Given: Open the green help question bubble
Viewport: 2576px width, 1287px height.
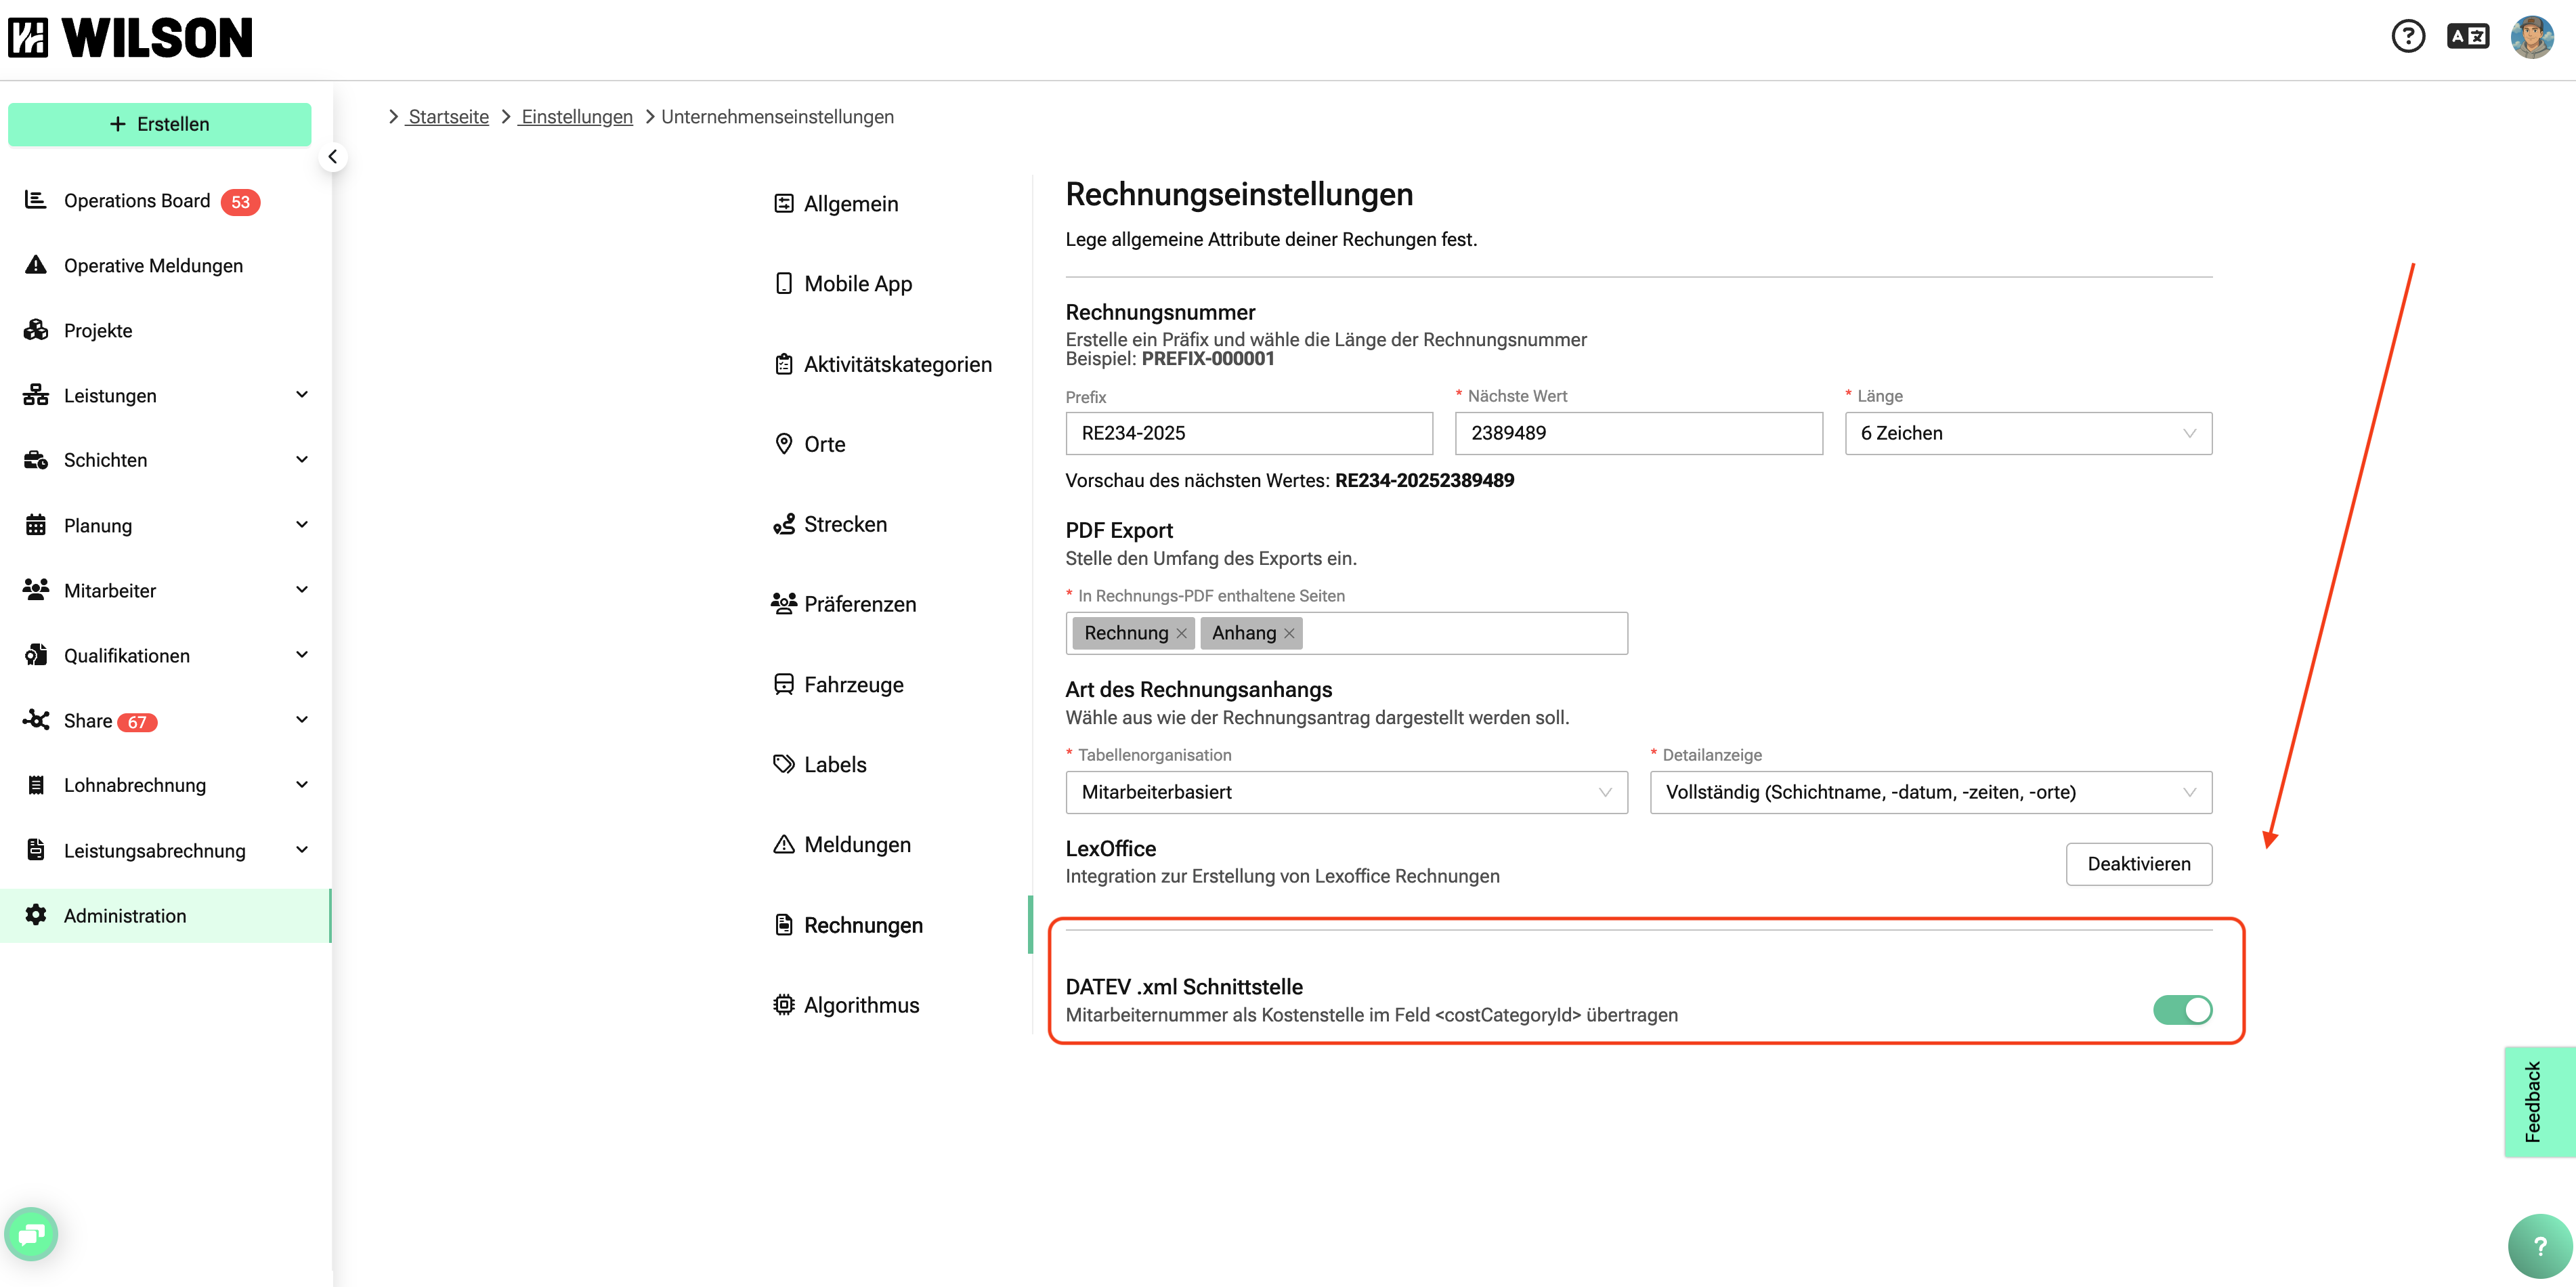Looking at the screenshot, I should pyautogui.click(x=2540, y=1246).
